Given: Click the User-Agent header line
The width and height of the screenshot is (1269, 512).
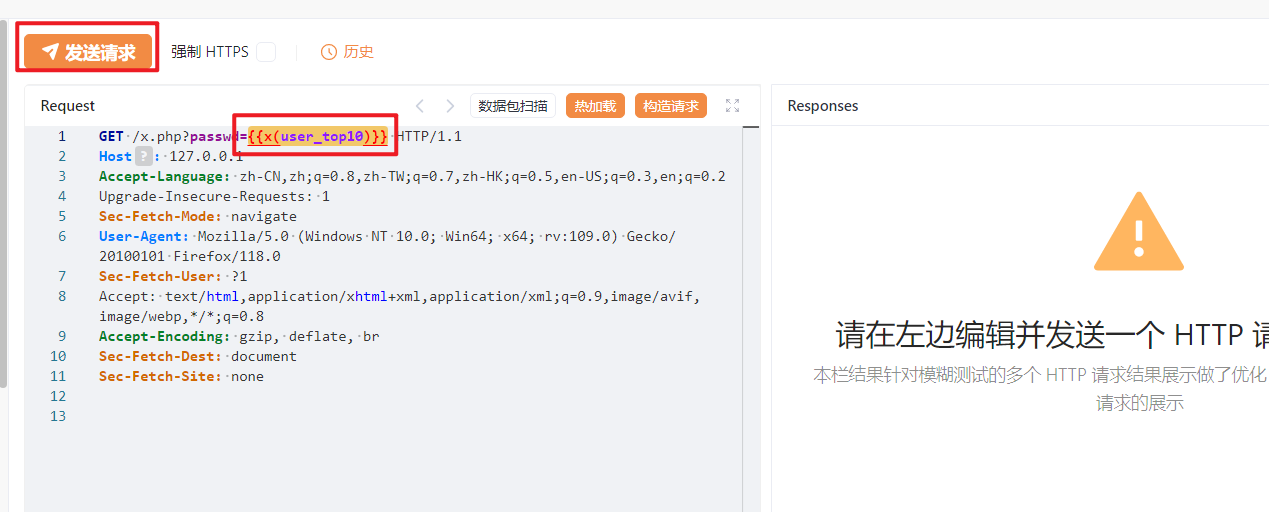Looking at the screenshot, I should tap(387, 236).
